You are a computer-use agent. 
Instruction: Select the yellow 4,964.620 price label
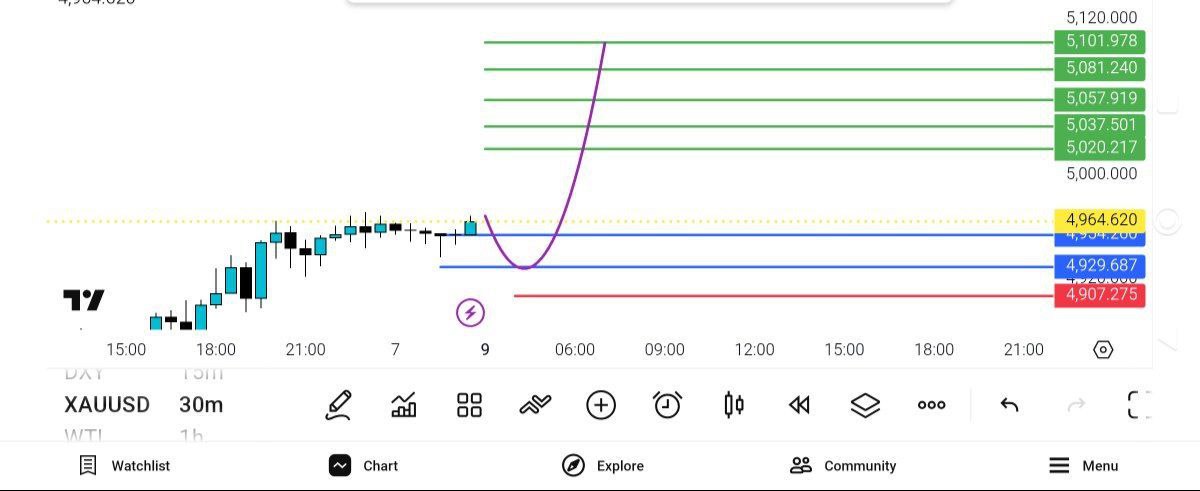coord(1099,220)
